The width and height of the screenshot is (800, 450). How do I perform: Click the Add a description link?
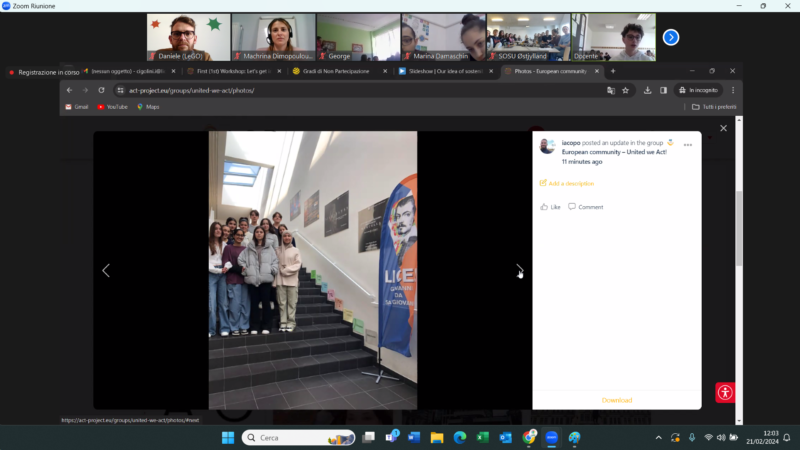(x=567, y=183)
